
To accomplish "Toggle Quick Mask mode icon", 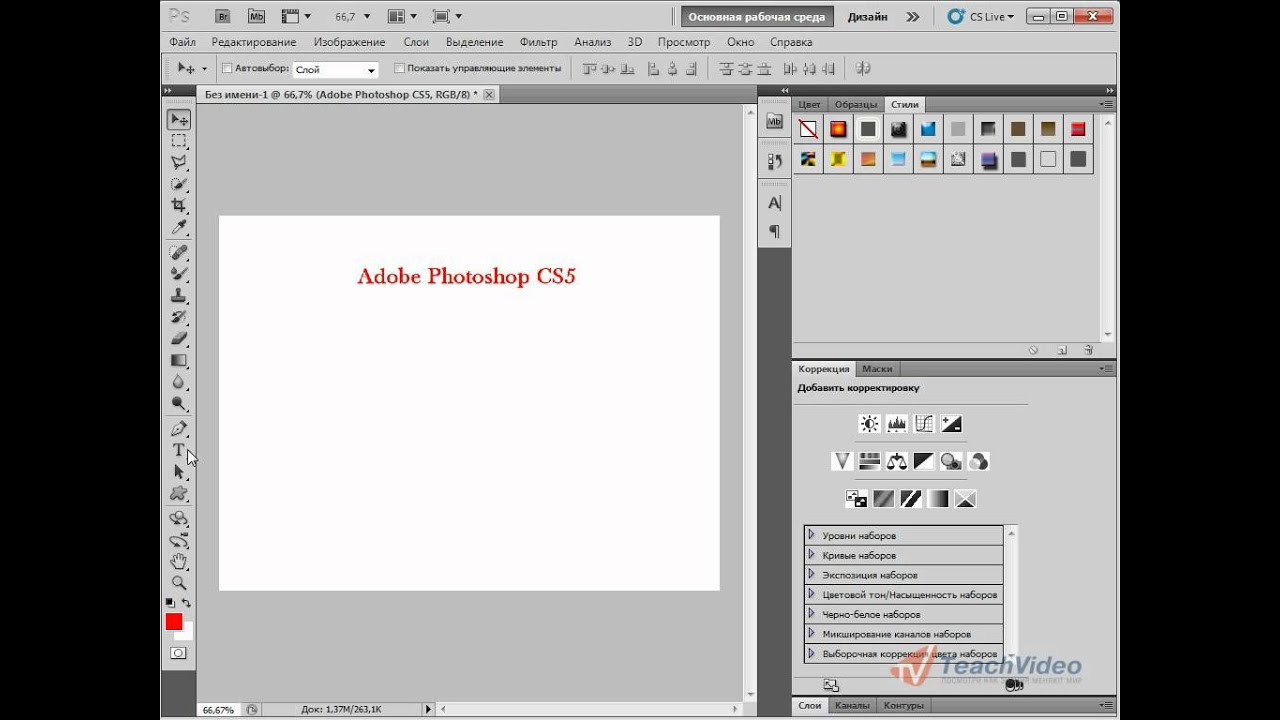I will click(x=178, y=653).
